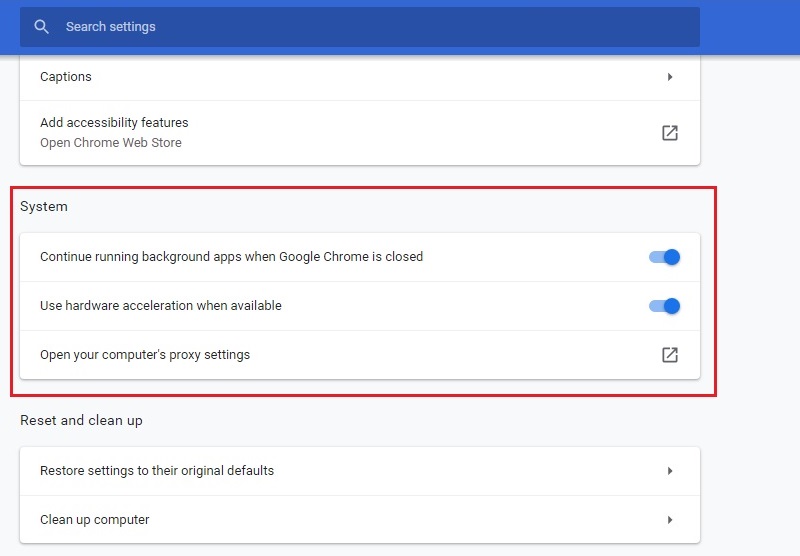Click the proxy settings external link icon
This screenshot has width=800, height=556.
(x=670, y=355)
